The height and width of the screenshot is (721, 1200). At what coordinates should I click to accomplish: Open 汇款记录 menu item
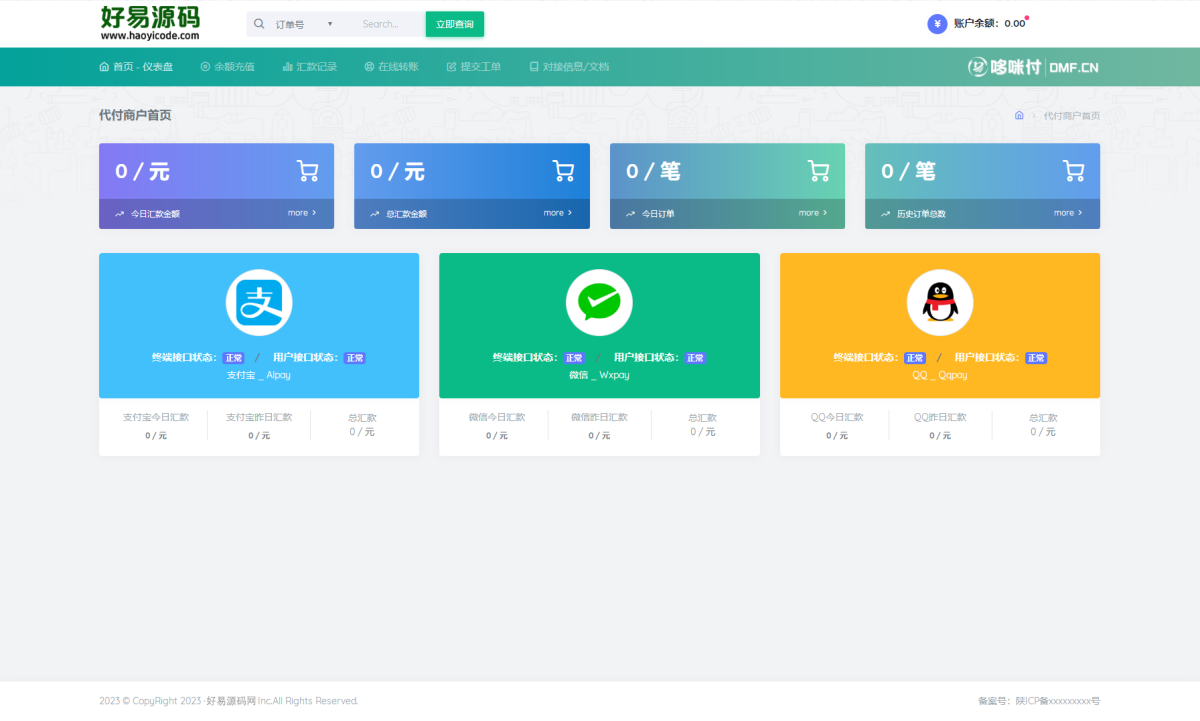pos(310,67)
